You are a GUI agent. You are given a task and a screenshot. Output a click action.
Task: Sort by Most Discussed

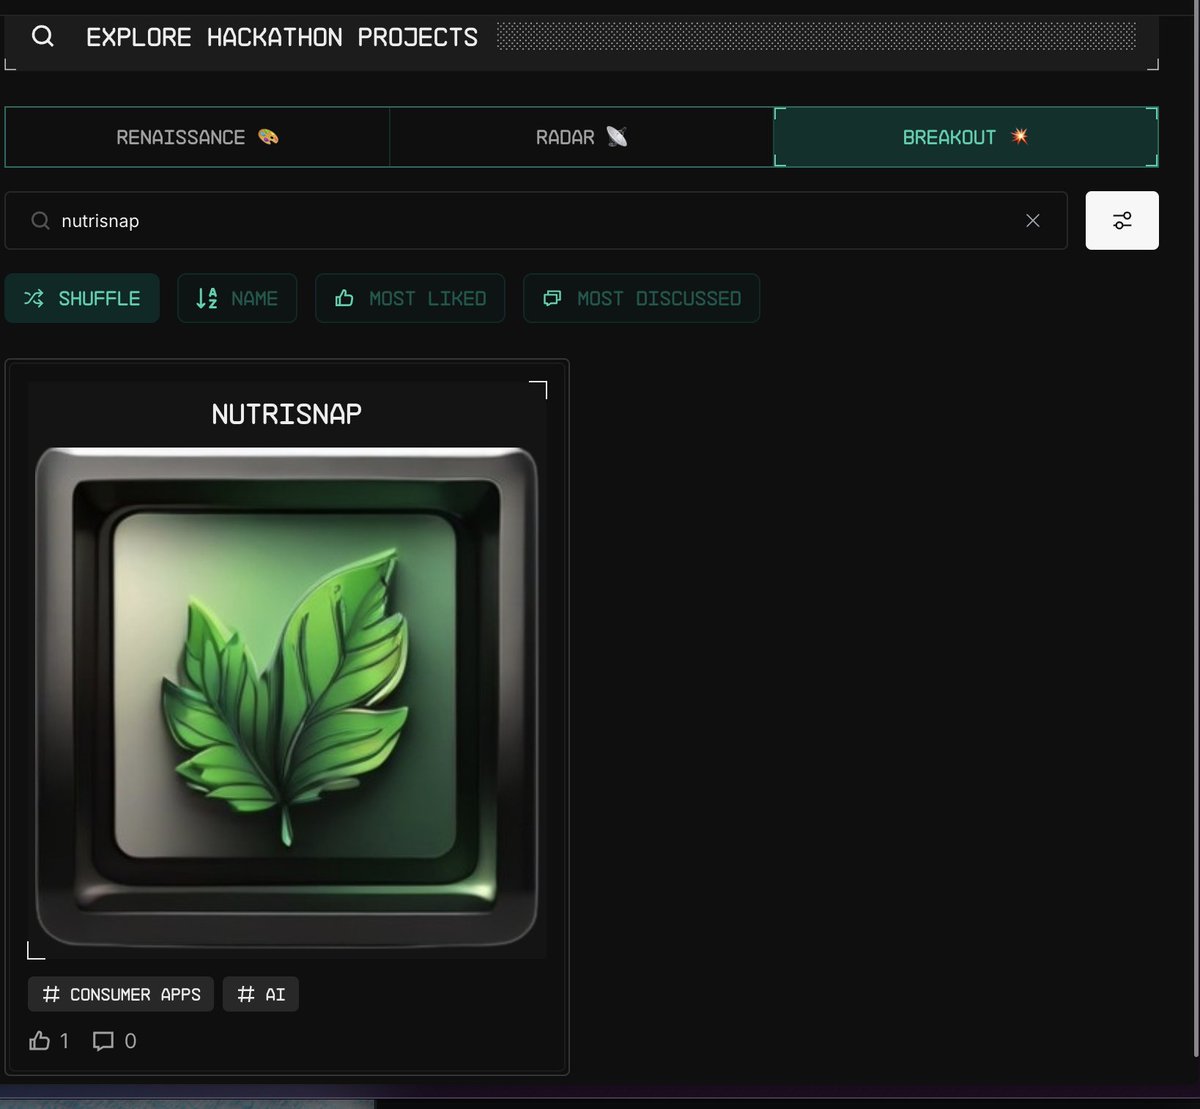coord(641,298)
